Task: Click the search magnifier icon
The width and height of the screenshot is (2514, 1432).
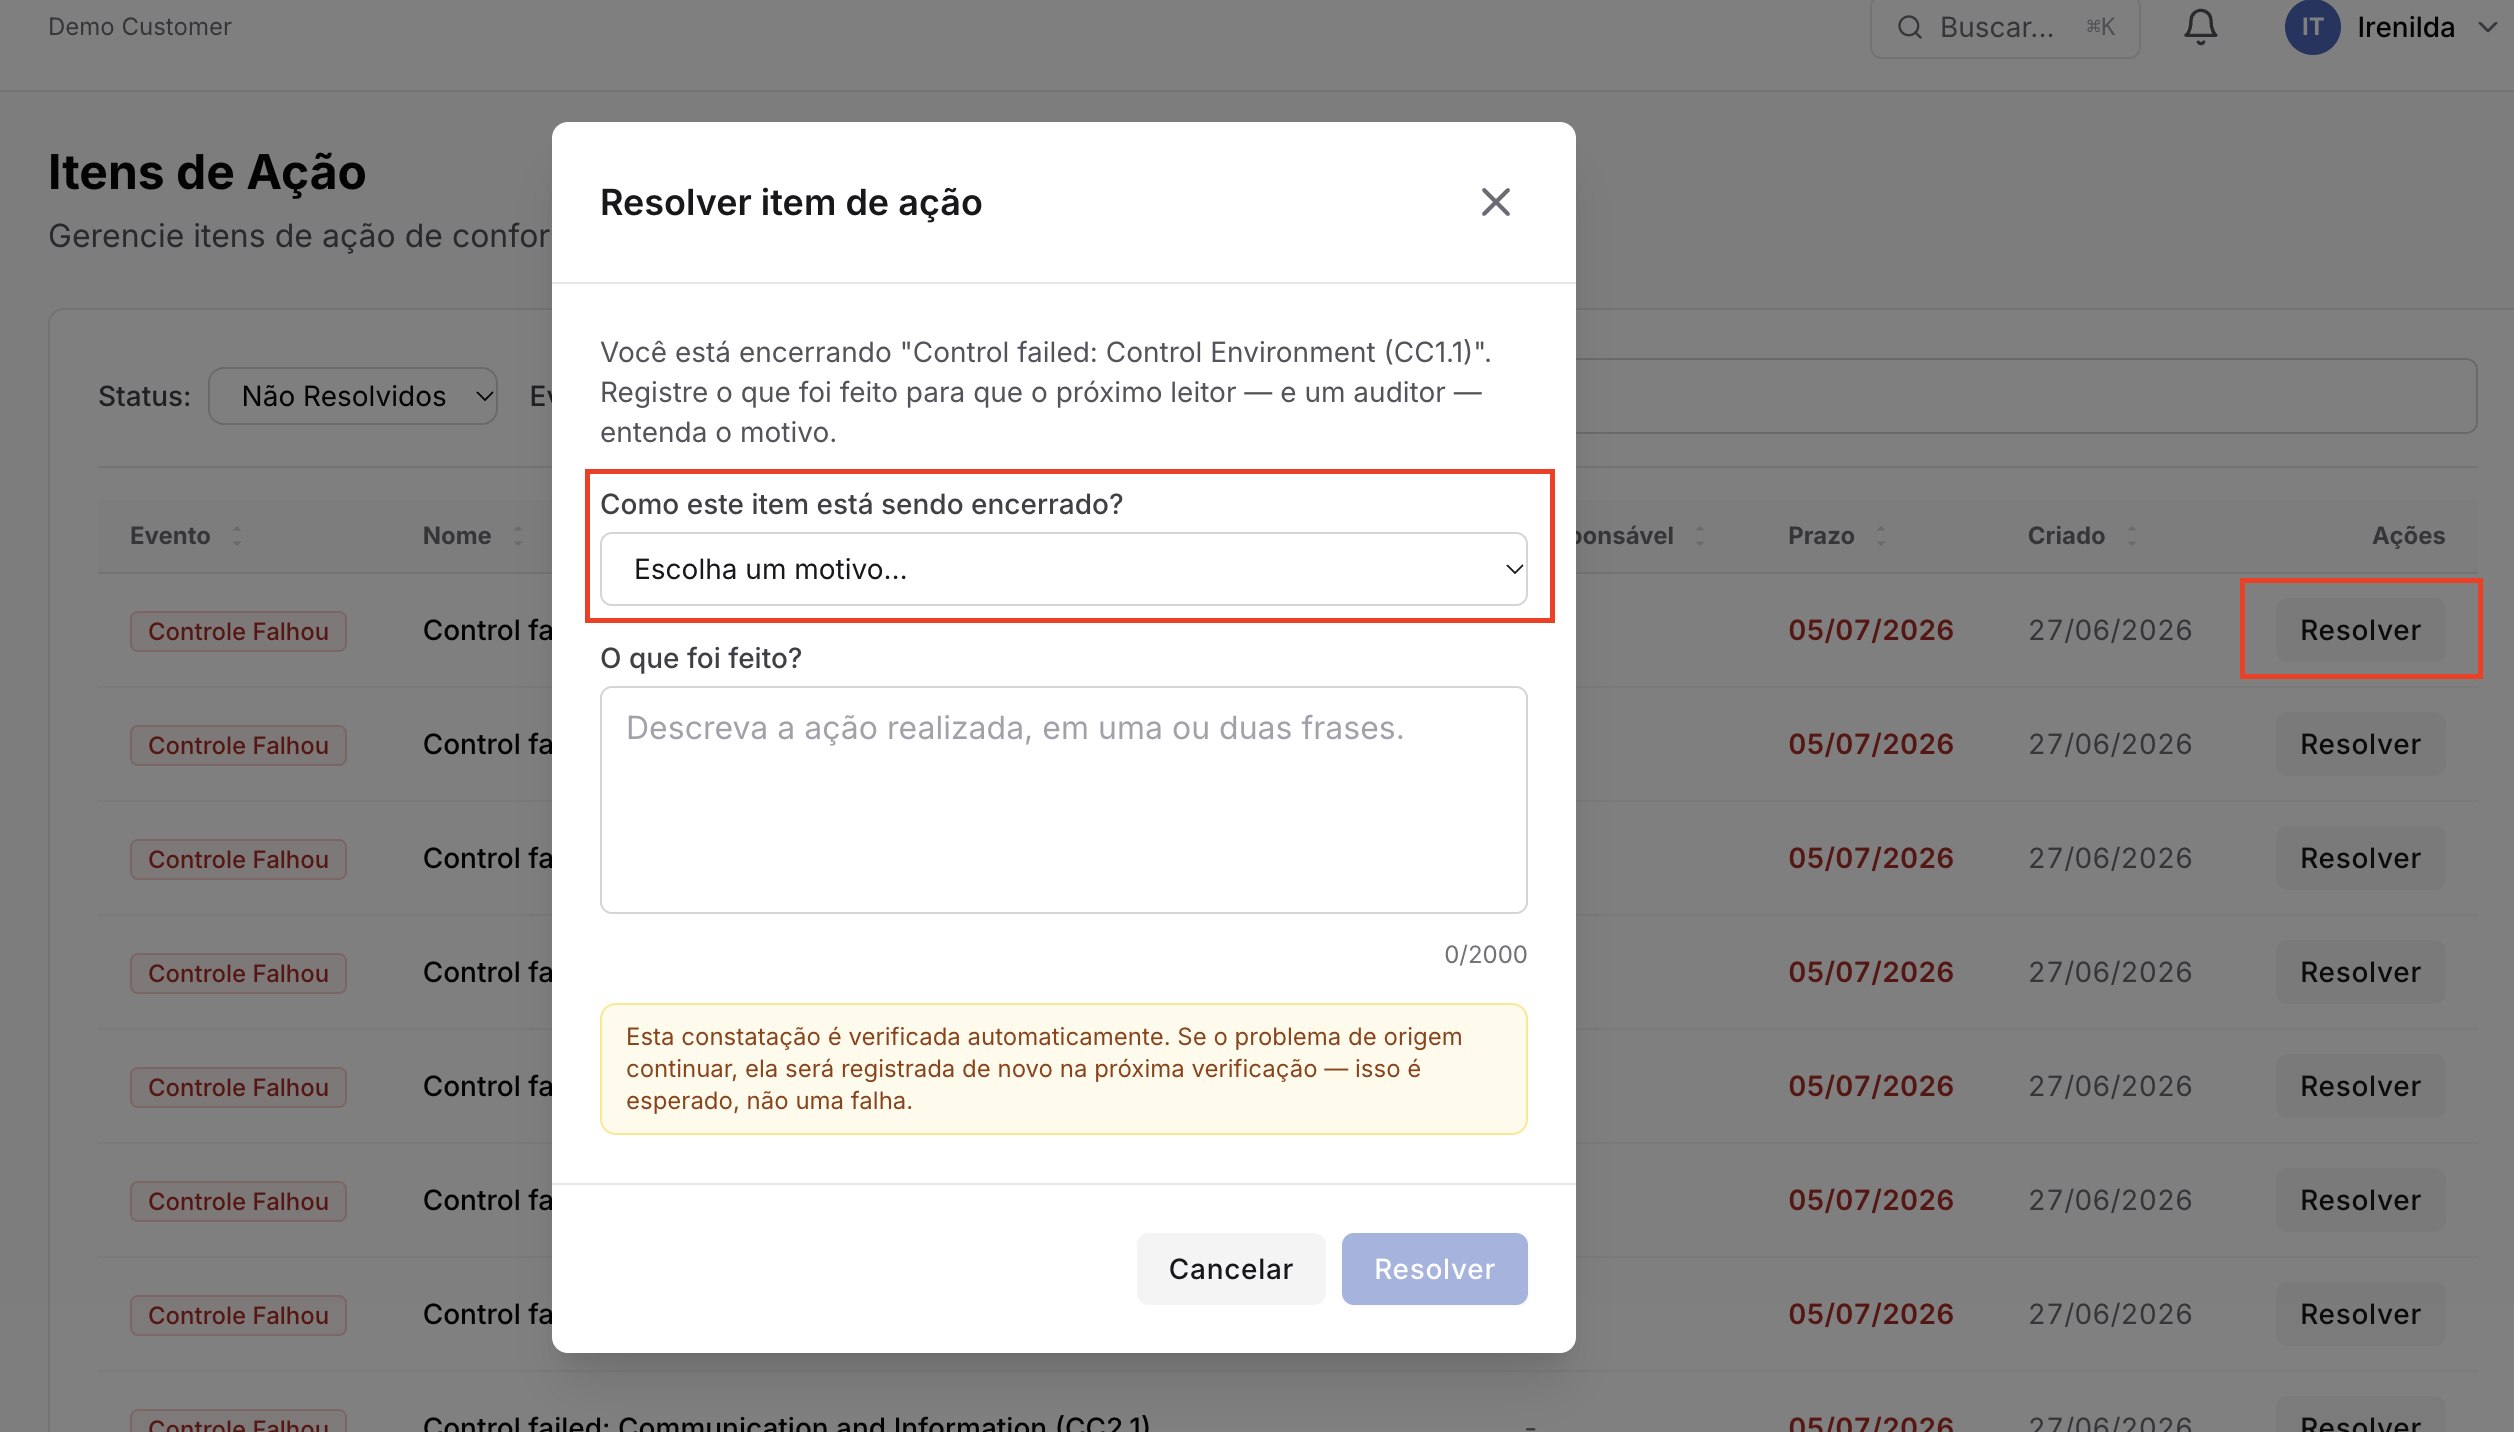Action: tap(1910, 27)
